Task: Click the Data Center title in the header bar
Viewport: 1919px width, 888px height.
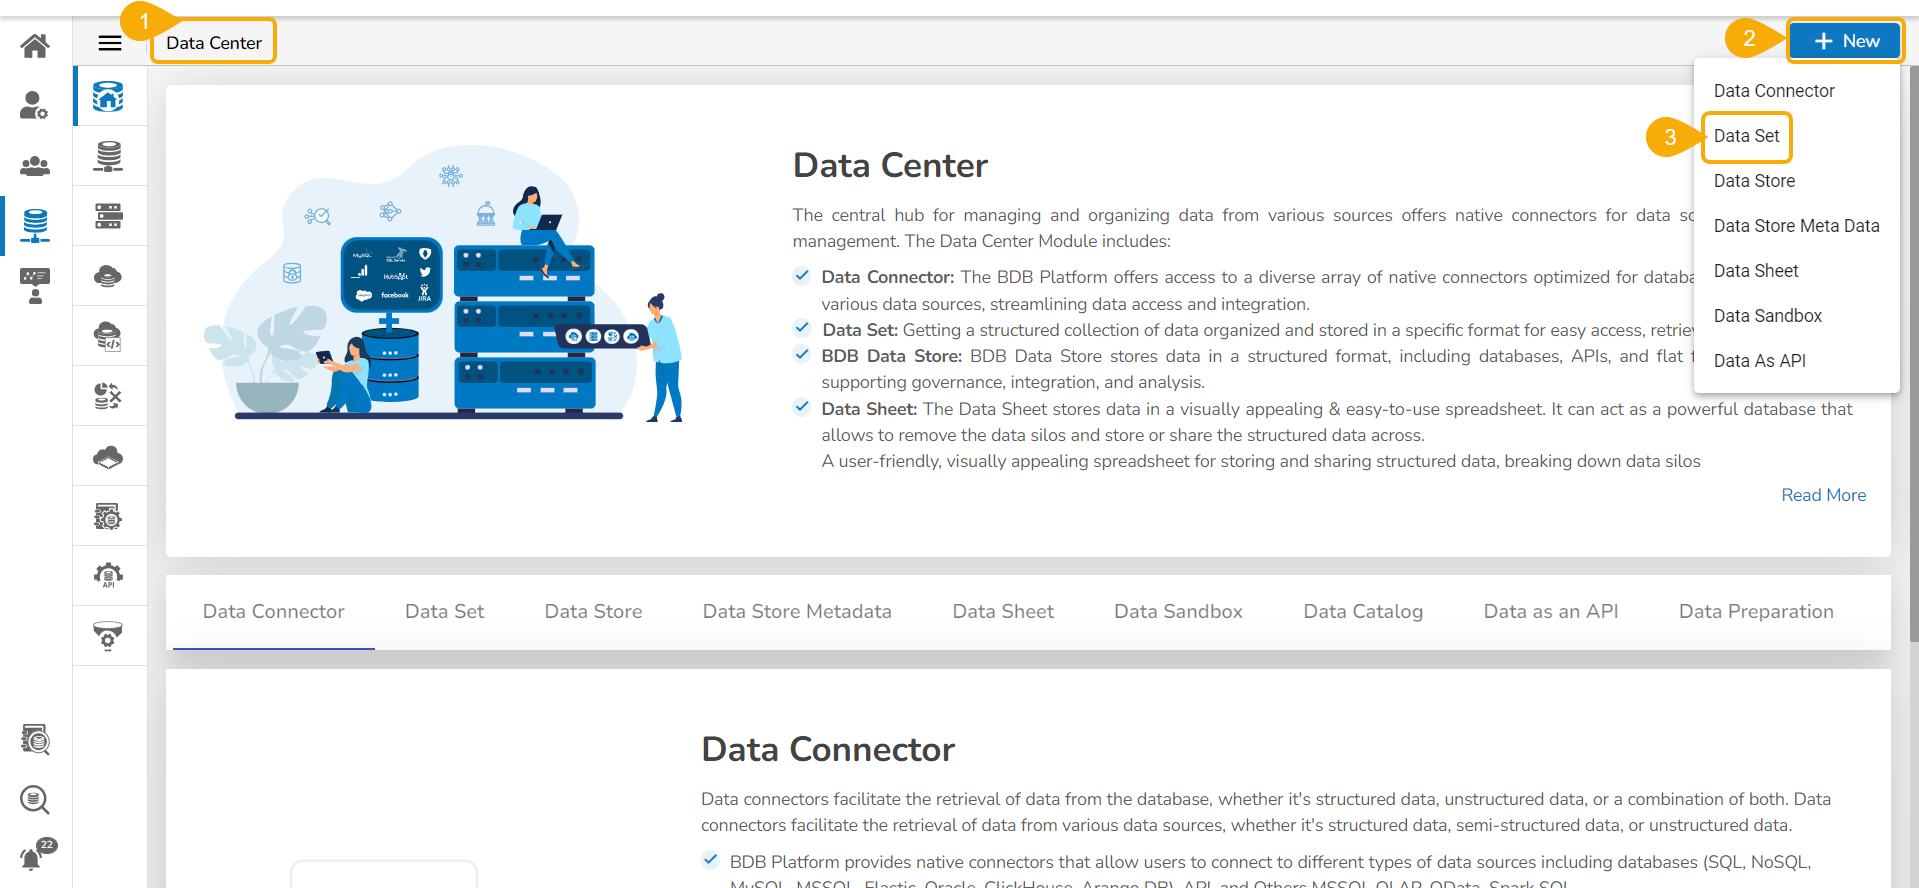Action: [x=214, y=43]
